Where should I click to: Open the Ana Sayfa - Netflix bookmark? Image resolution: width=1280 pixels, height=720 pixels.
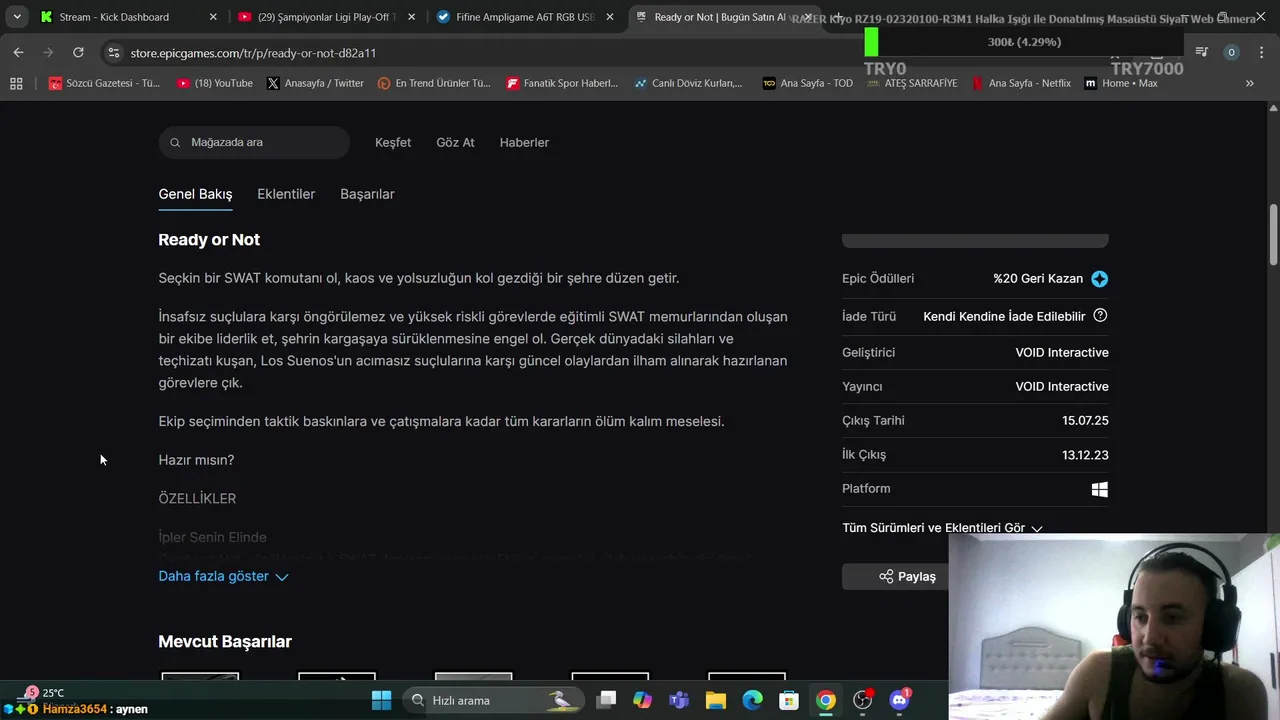(x=1021, y=83)
